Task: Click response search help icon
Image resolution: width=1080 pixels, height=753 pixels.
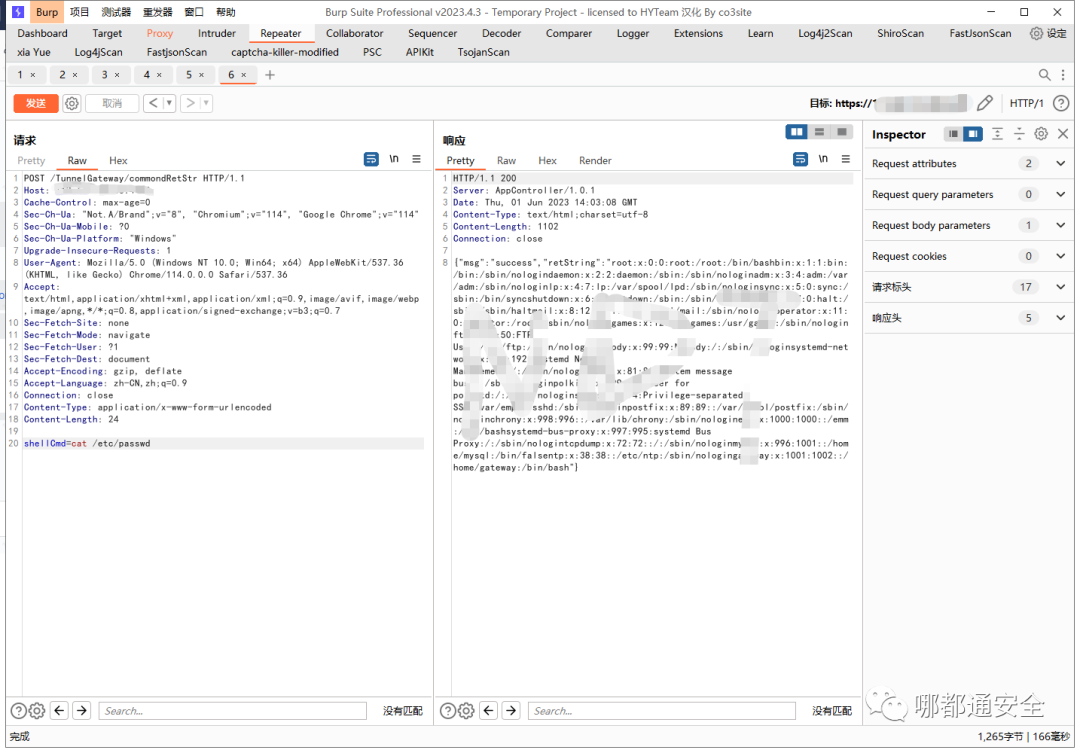Action: [448, 710]
